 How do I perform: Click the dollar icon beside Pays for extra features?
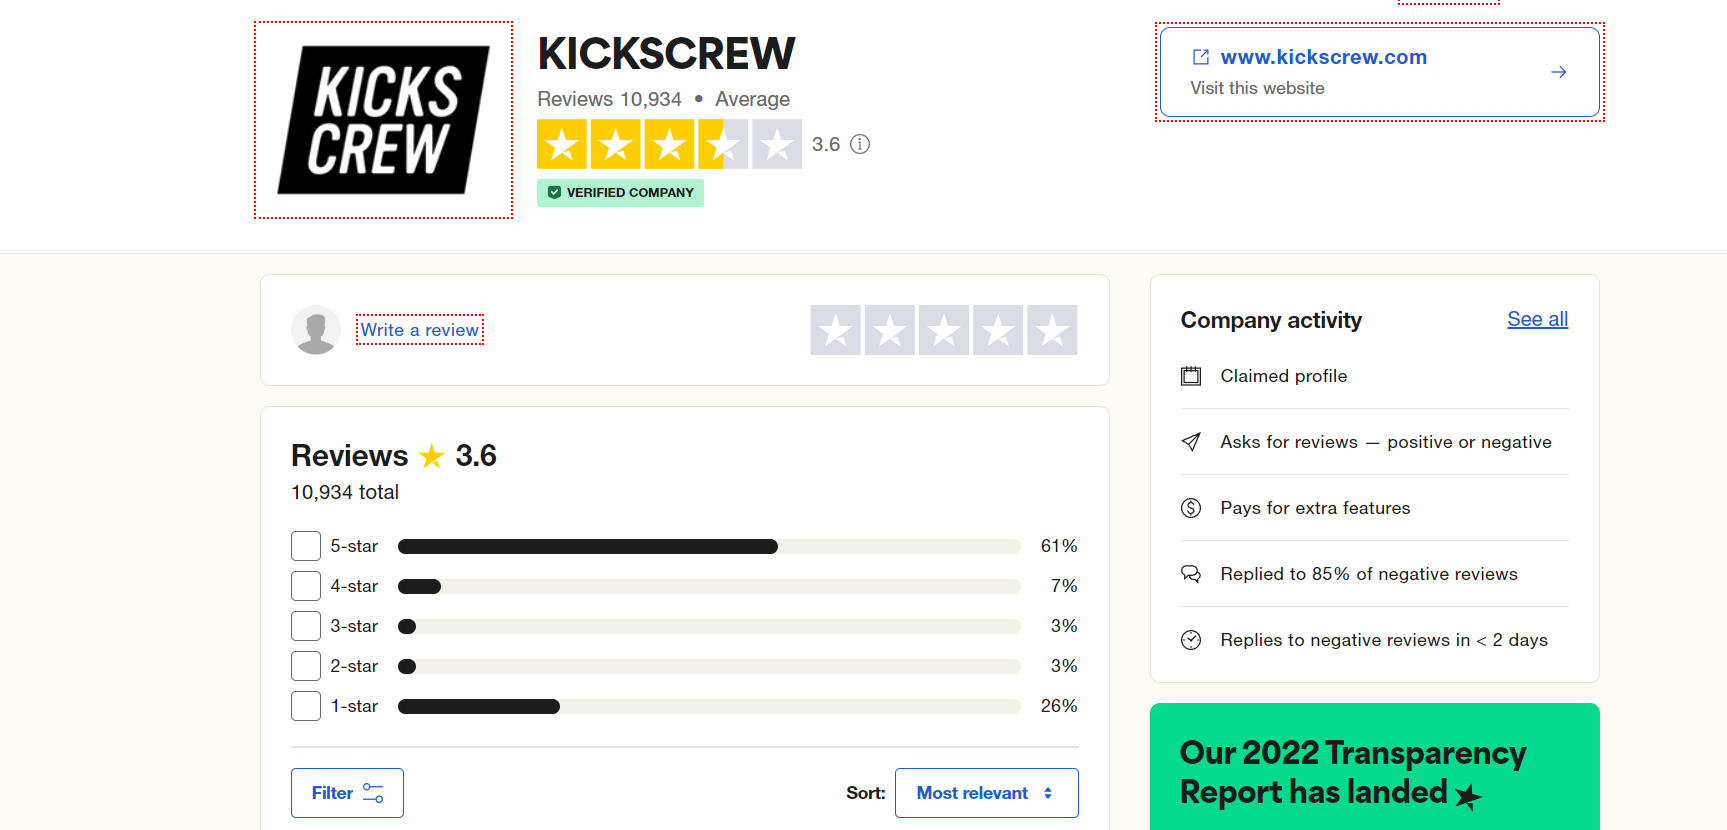click(1191, 507)
